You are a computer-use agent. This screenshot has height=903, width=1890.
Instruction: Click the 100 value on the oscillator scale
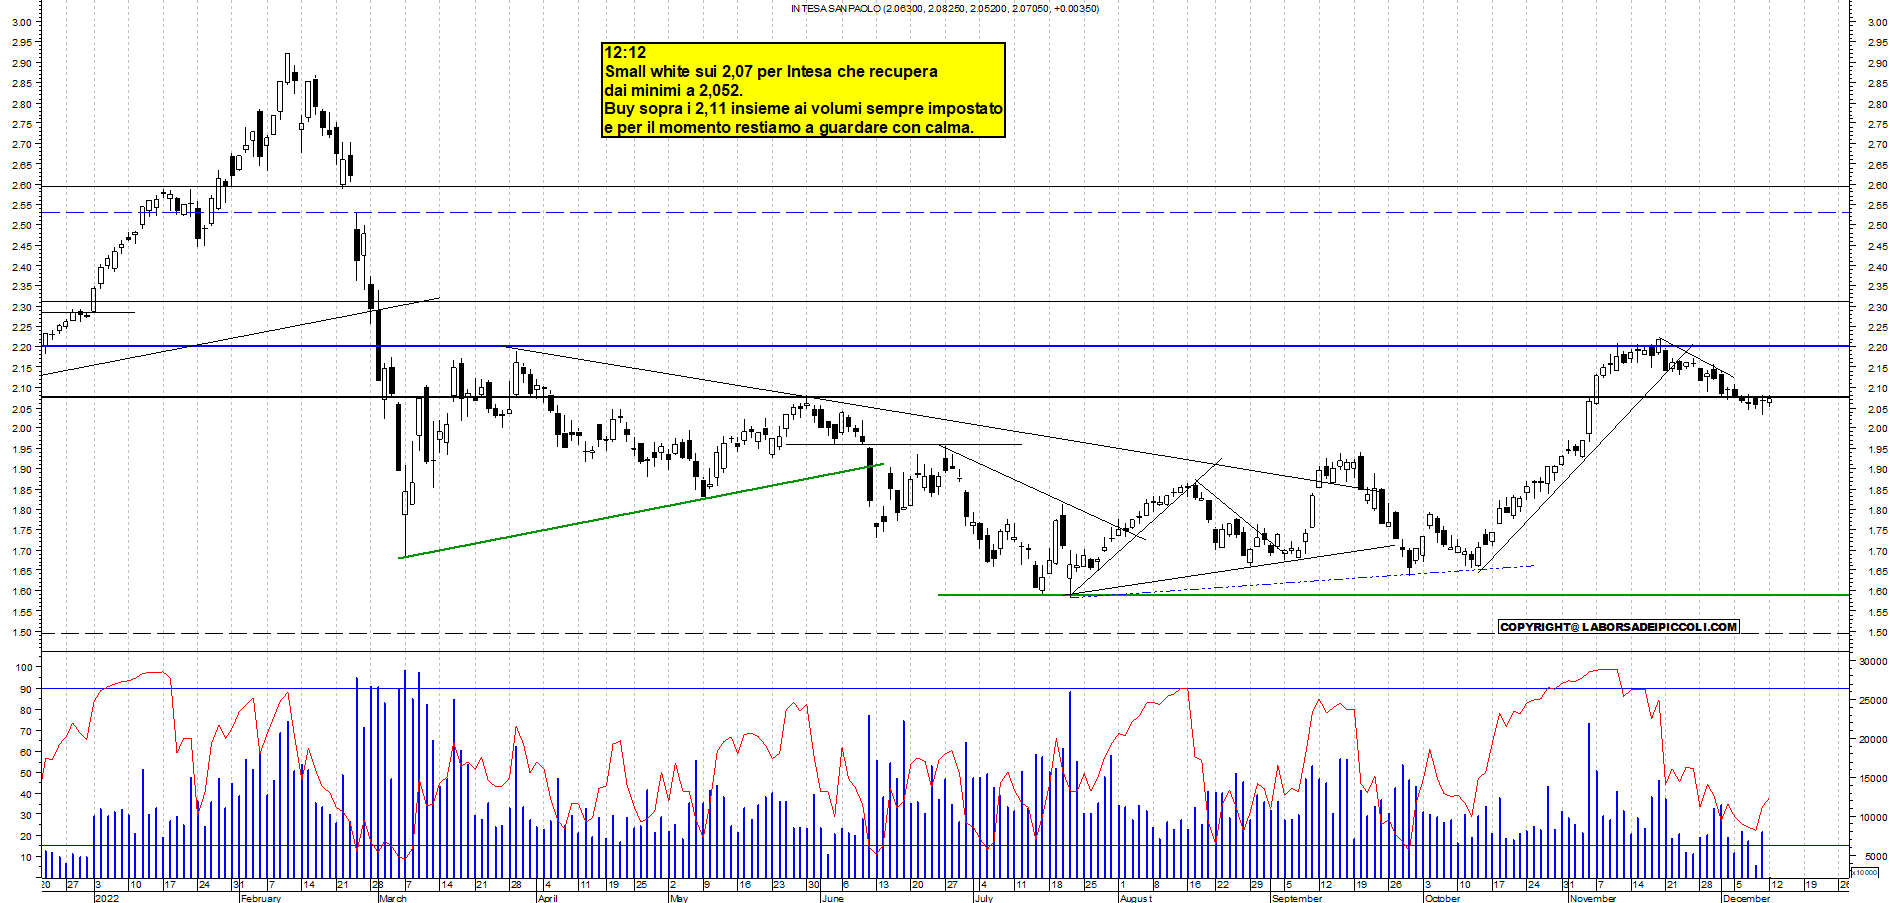coord(25,668)
